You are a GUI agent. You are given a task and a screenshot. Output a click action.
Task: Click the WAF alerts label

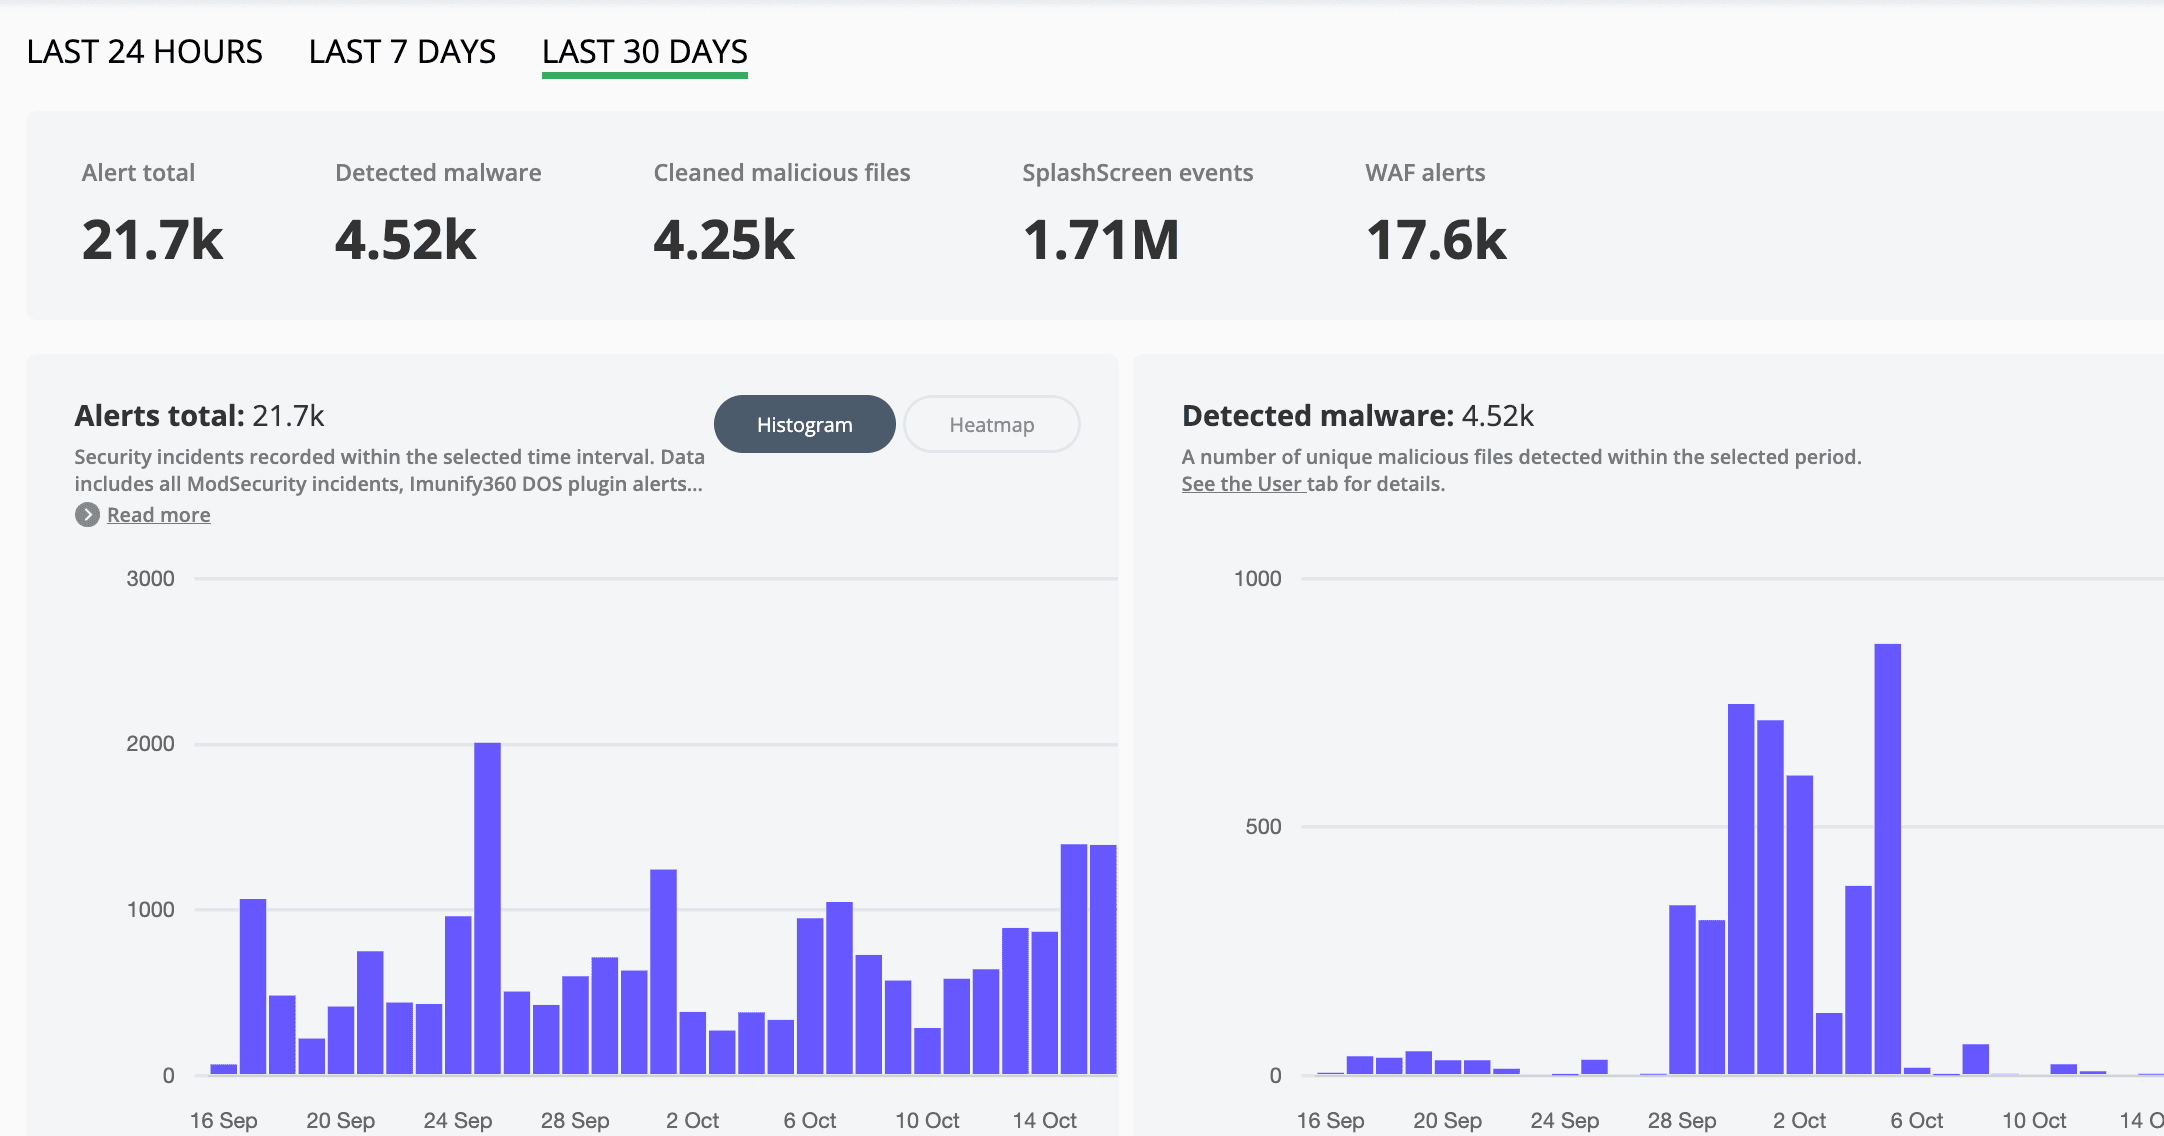(1426, 173)
